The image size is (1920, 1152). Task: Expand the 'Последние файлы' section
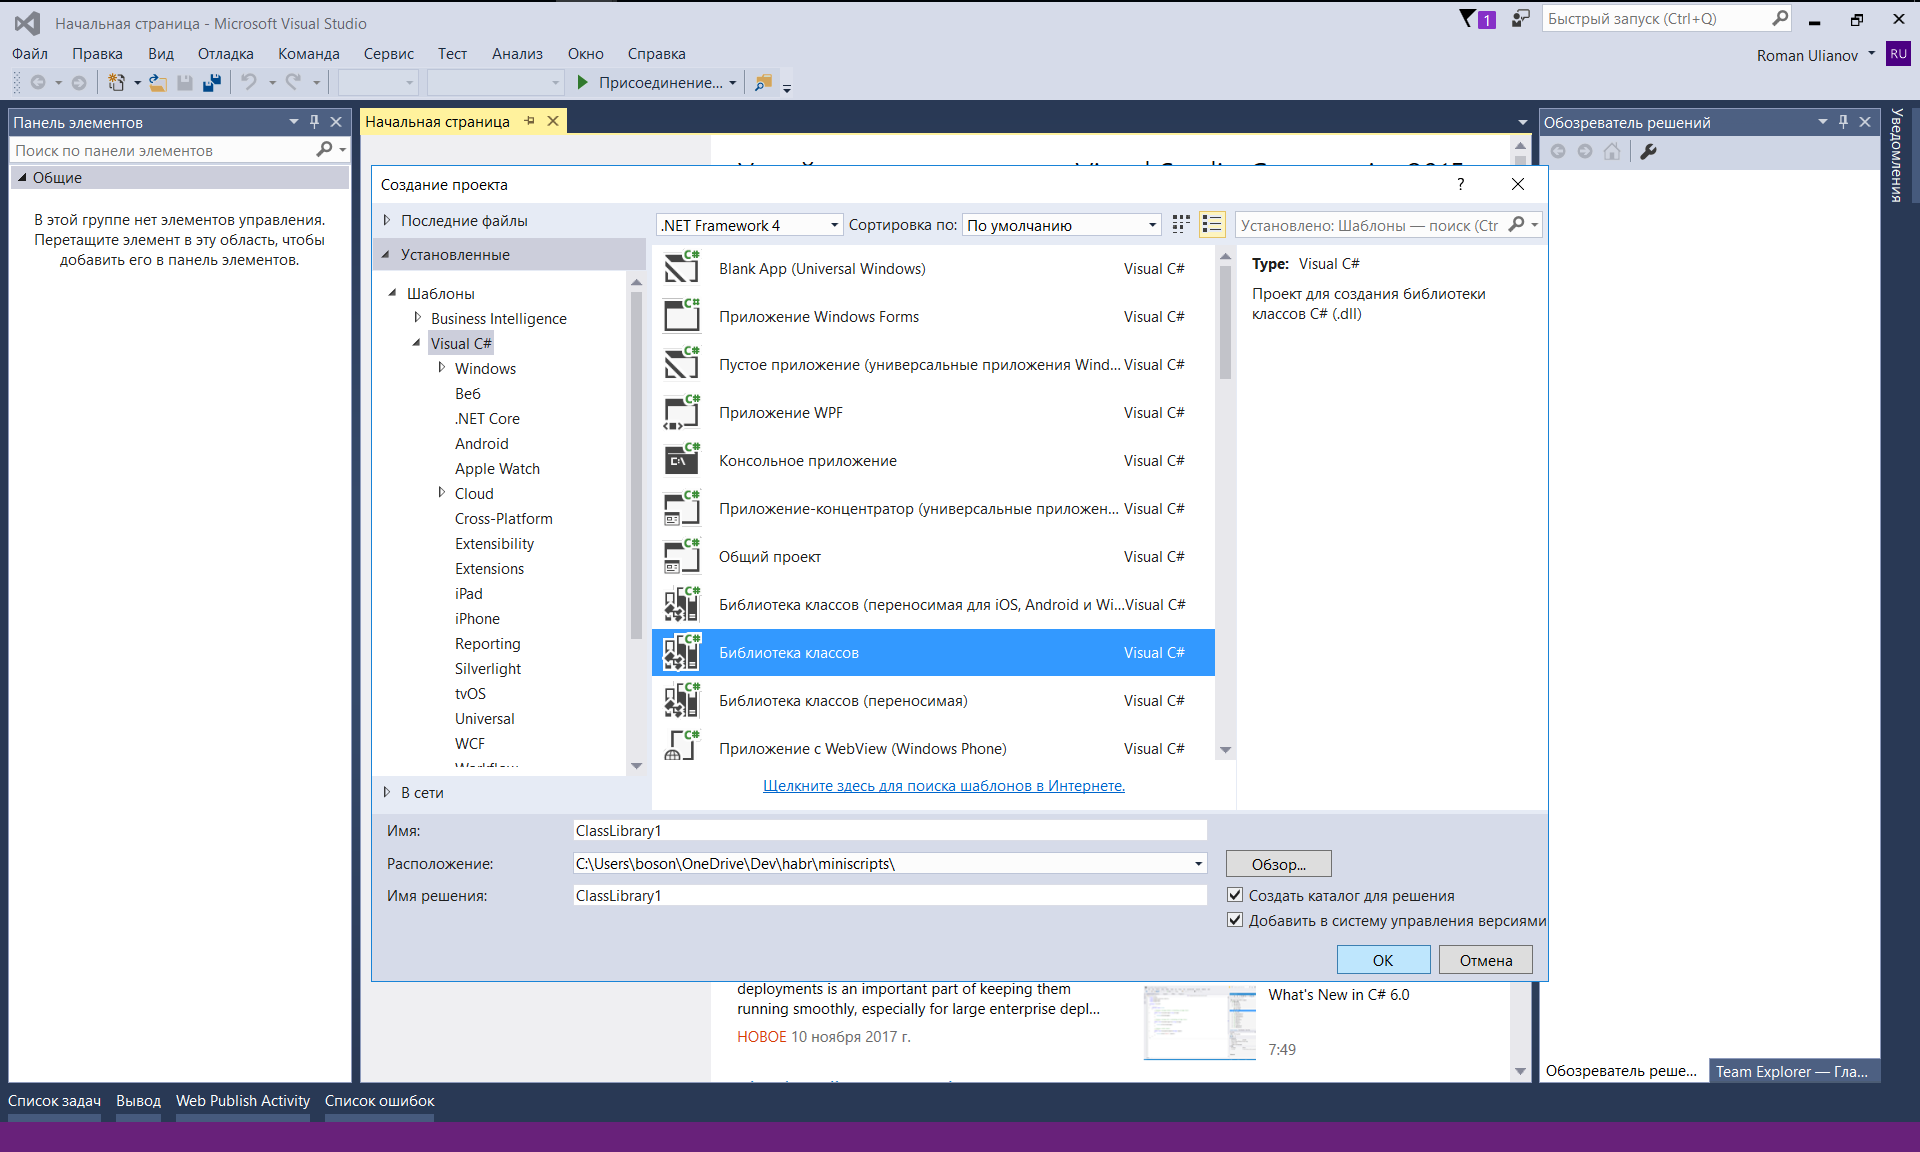(x=387, y=220)
